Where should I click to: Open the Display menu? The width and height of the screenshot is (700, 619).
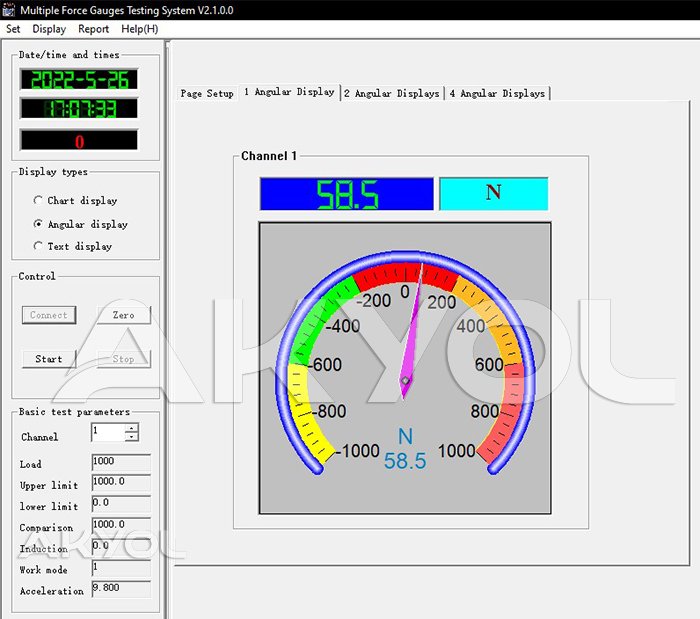(49, 29)
